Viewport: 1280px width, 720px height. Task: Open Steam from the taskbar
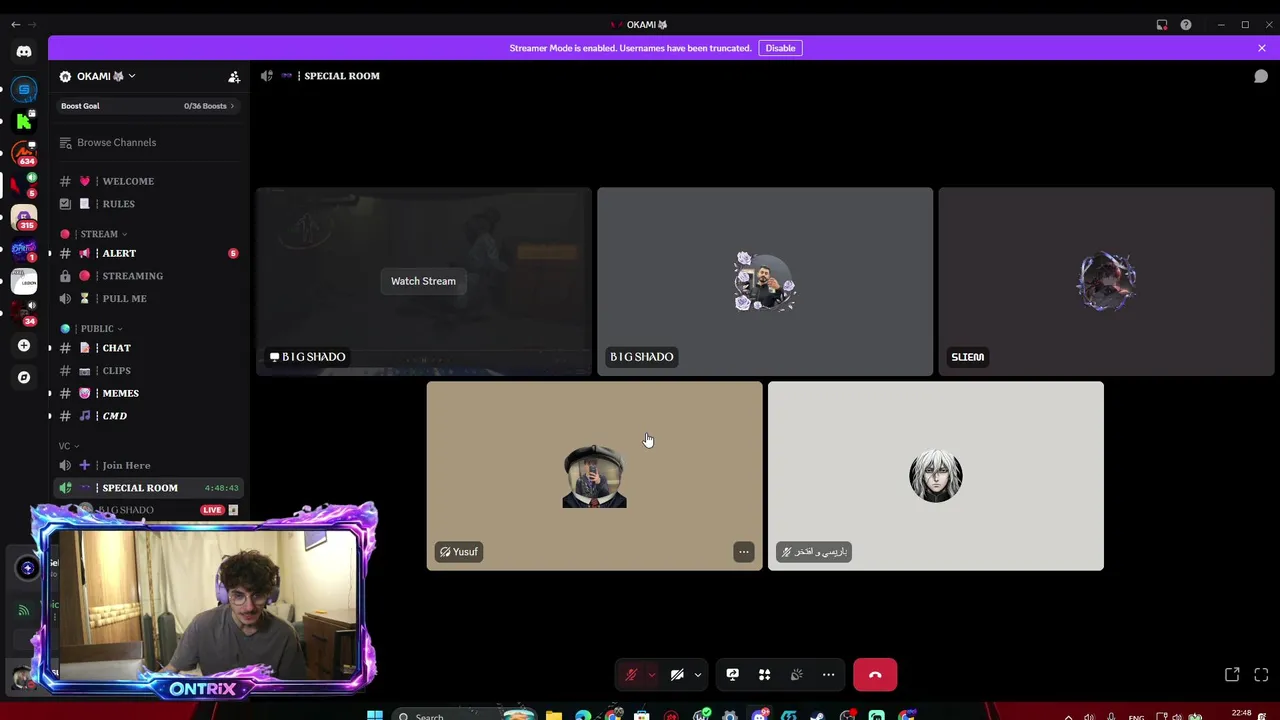(x=818, y=715)
